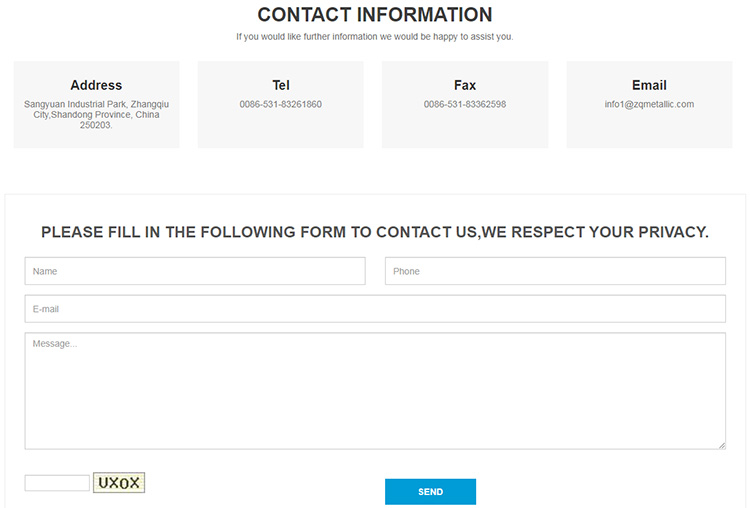Click the Email card heading
This screenshot has height=508, width=750.
[649, 85]
